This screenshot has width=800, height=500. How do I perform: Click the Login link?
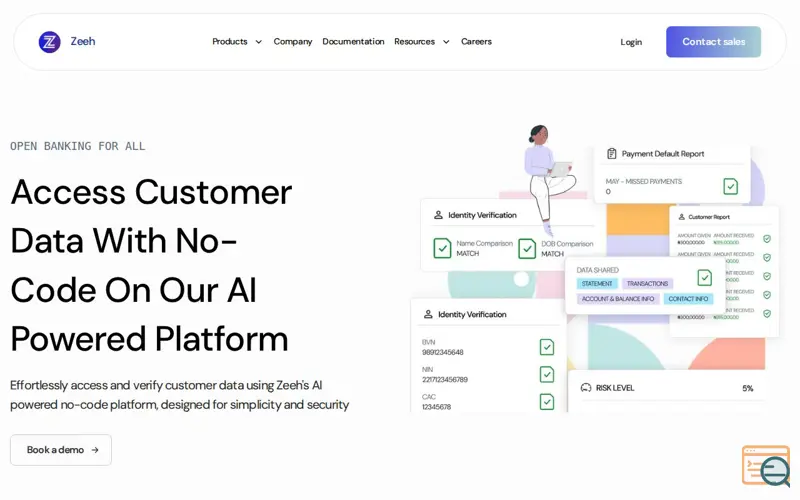pyautogui.click(x=631, y=42)
